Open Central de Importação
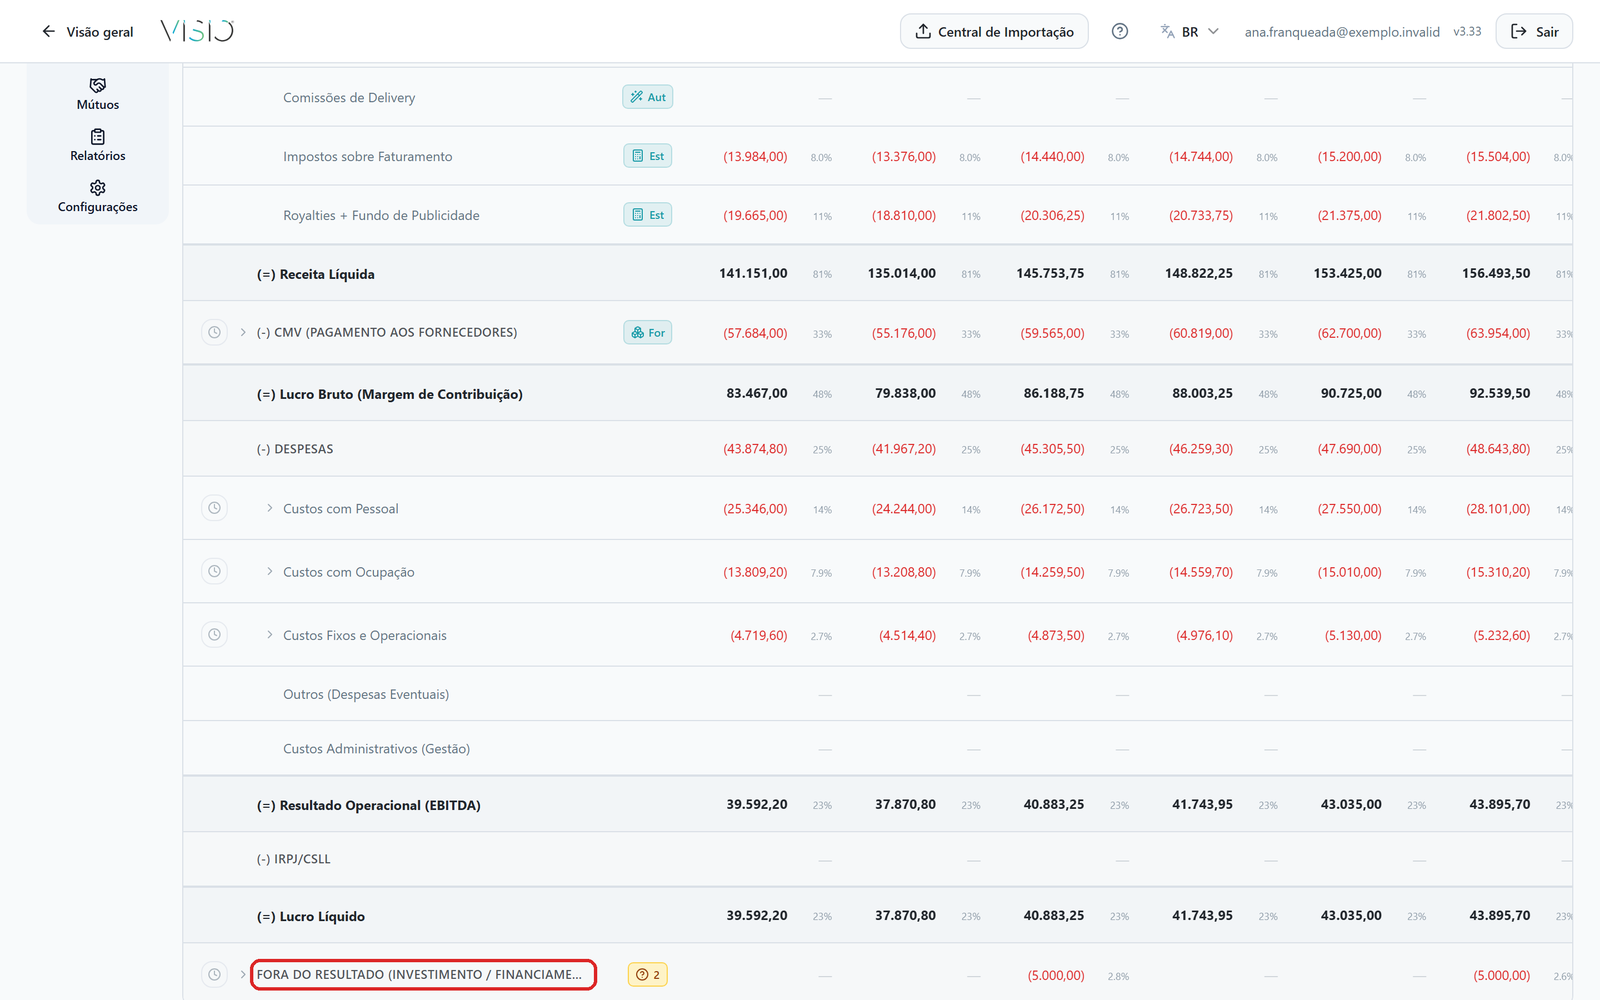This screenshot has width=1600, height=1000. [x=994, y=31]
